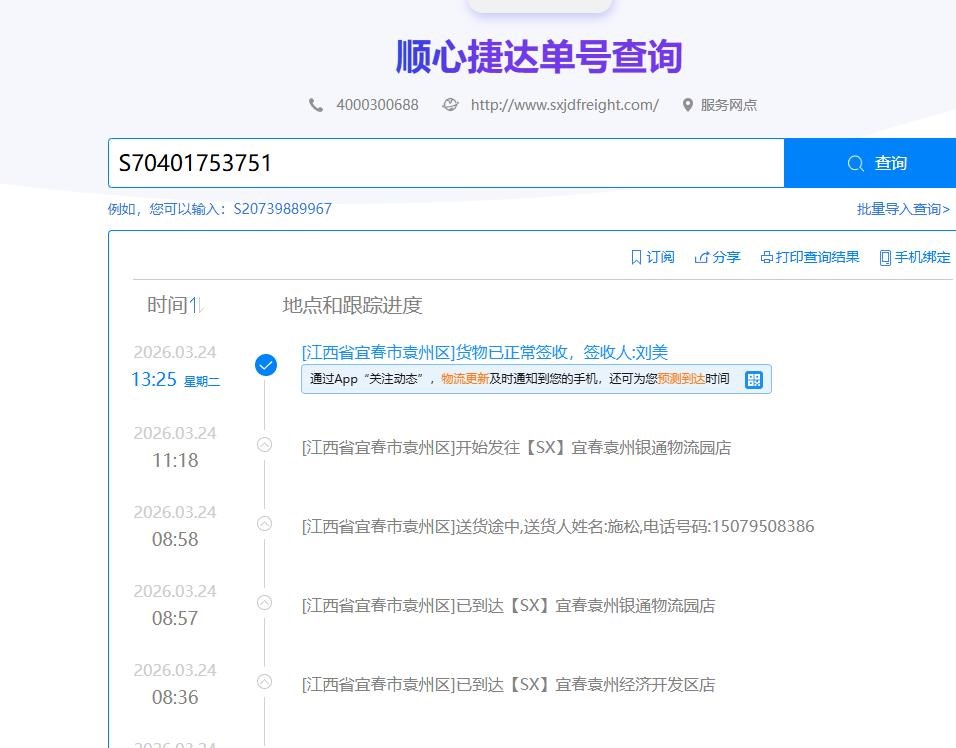Open http://www.sxjdfreight.com/ website link
This screenshot has width=956, height=748.
tap(564, 105)
